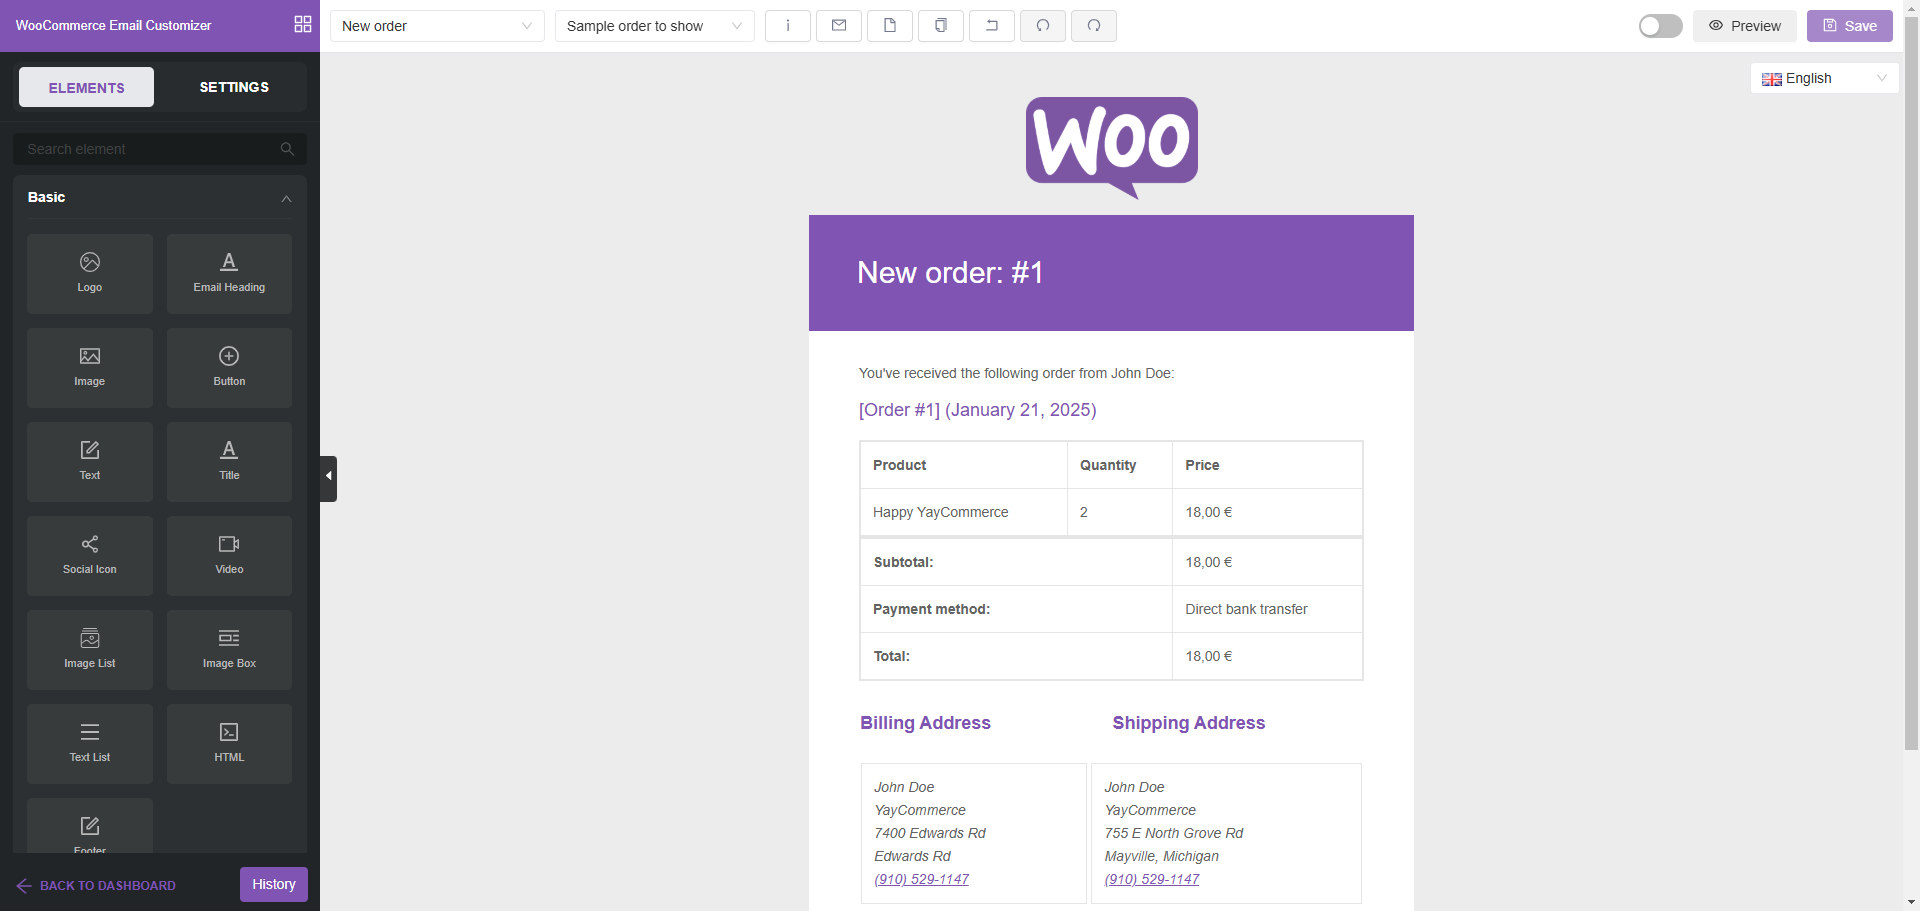Viewport: 1920px width, 911px height.
Task: Toggle the switch next to Preview
Action: pos(1660,26)
